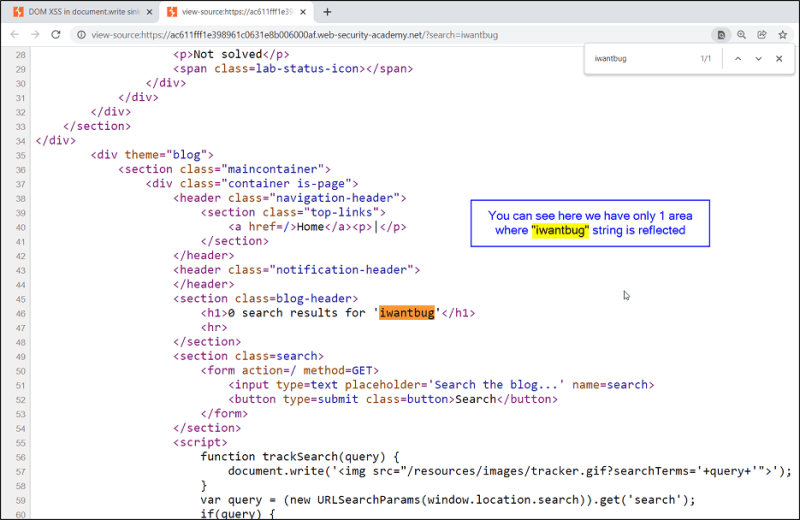Open a new browser tab
The image size is (800, 520).
point(327,12)
